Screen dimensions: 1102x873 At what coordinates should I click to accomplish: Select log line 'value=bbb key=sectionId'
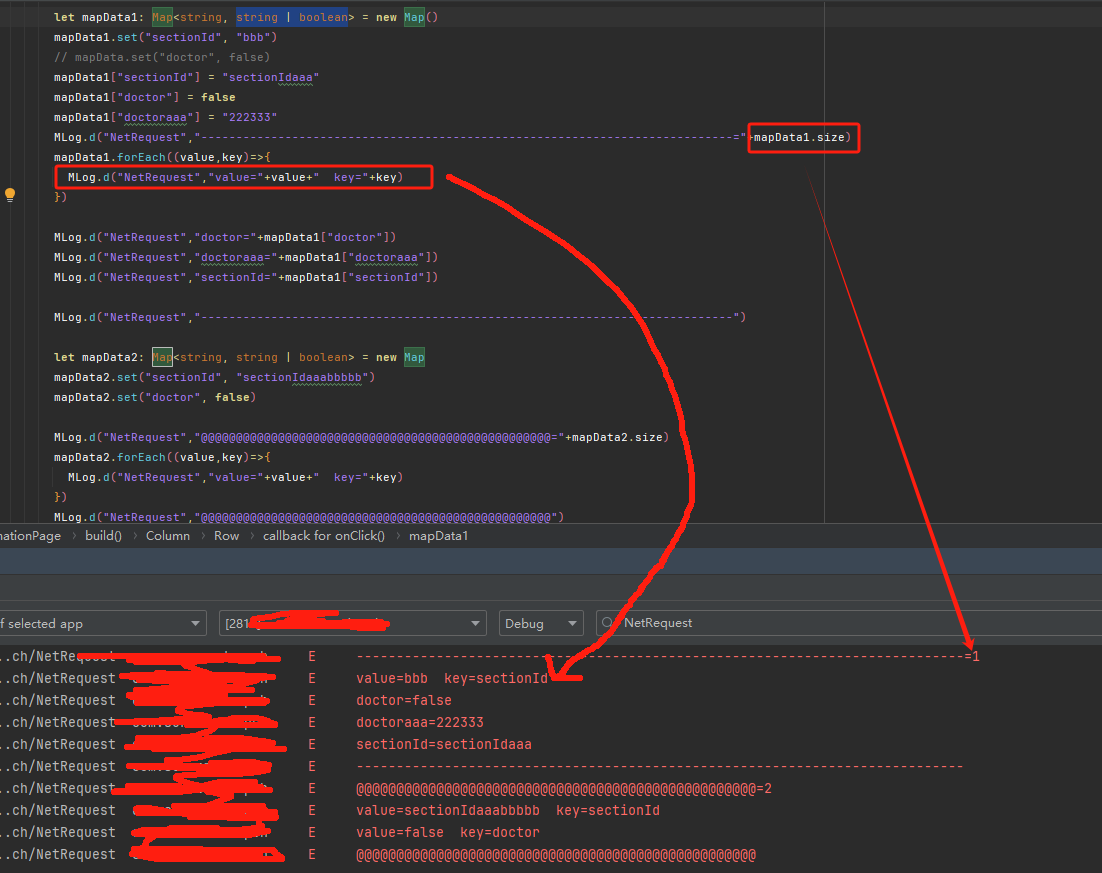(452, 679)
